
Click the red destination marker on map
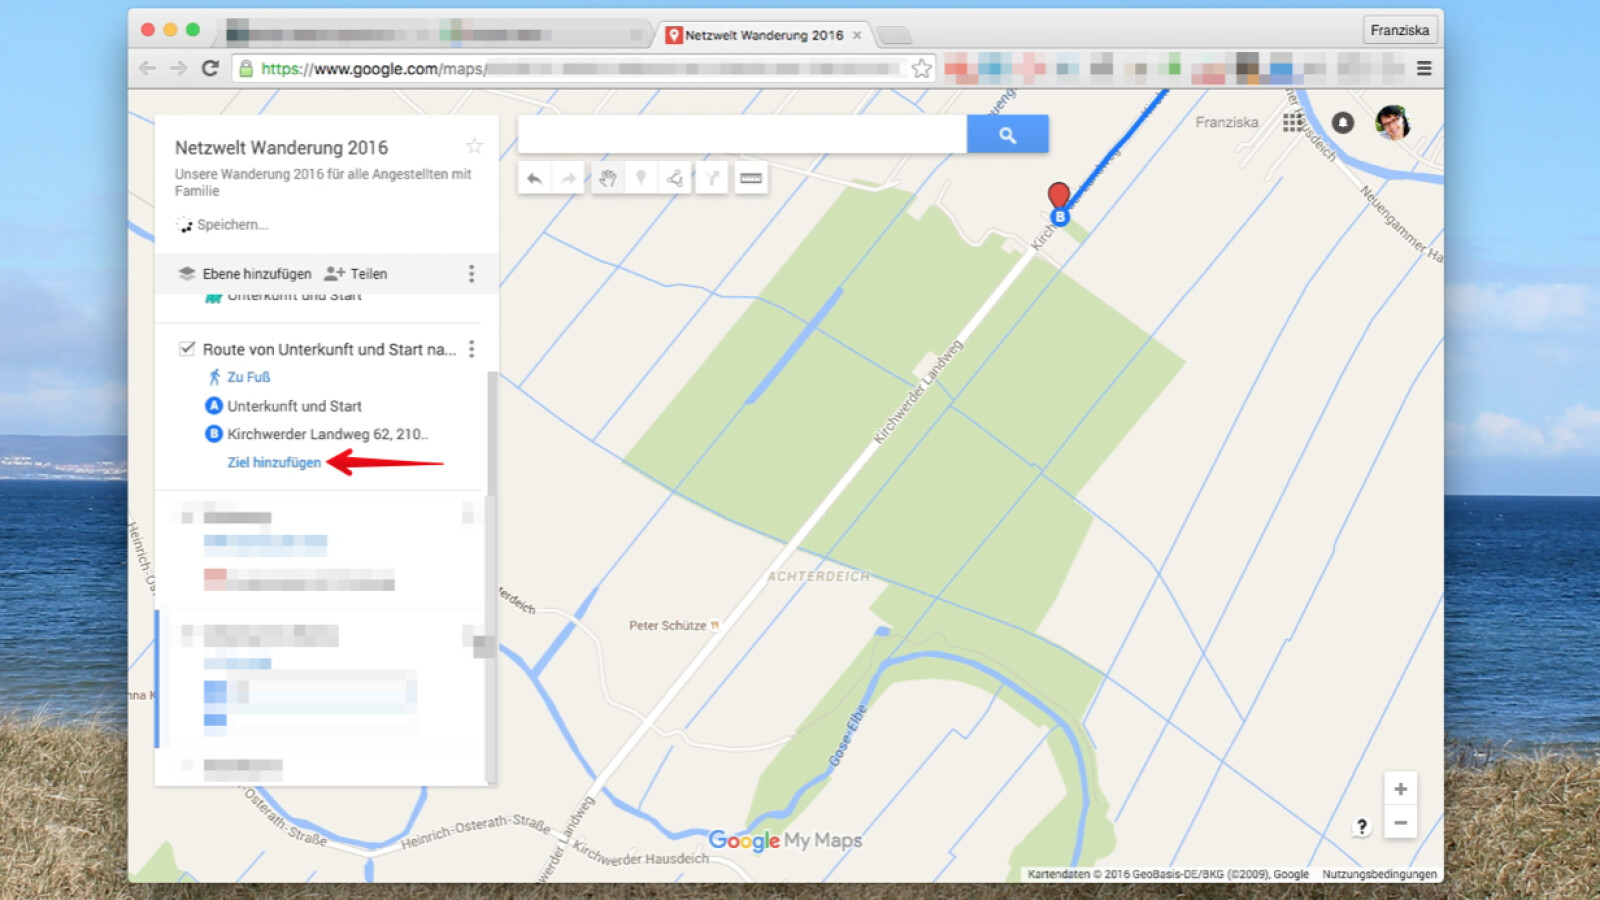point(1058,194)
